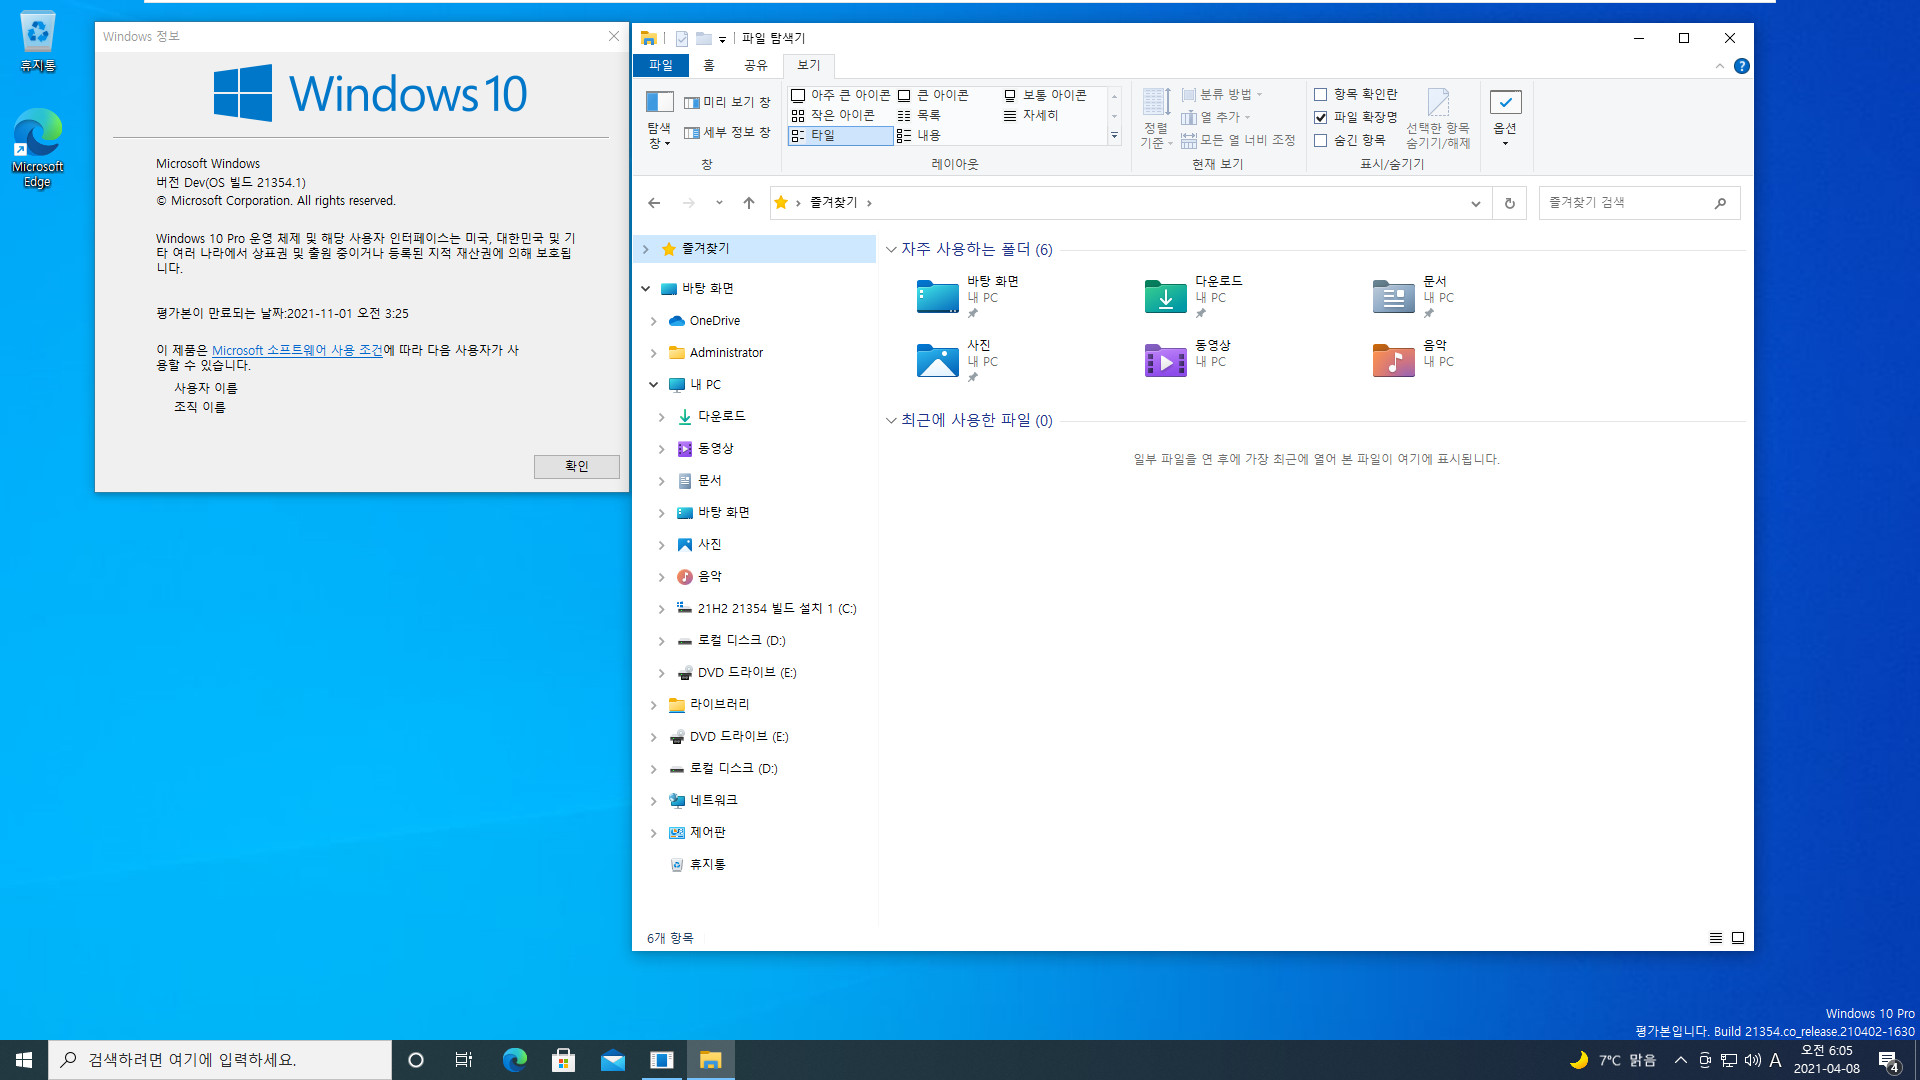Image resolution: width=1920 pixels, height=1080 pixels.
Task: Switch to details view in status bar
Action: point(1715,938)
